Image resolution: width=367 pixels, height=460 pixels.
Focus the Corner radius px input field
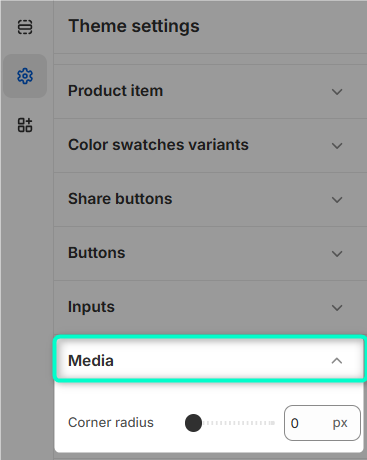pos(322,423)
